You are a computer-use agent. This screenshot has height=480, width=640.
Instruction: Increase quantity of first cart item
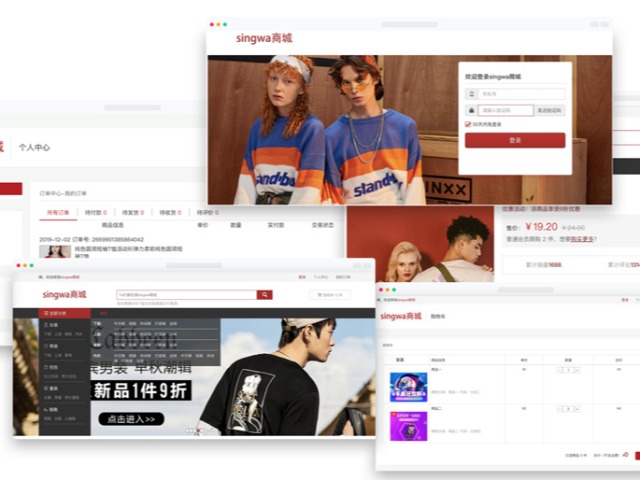tap(577, 370)
